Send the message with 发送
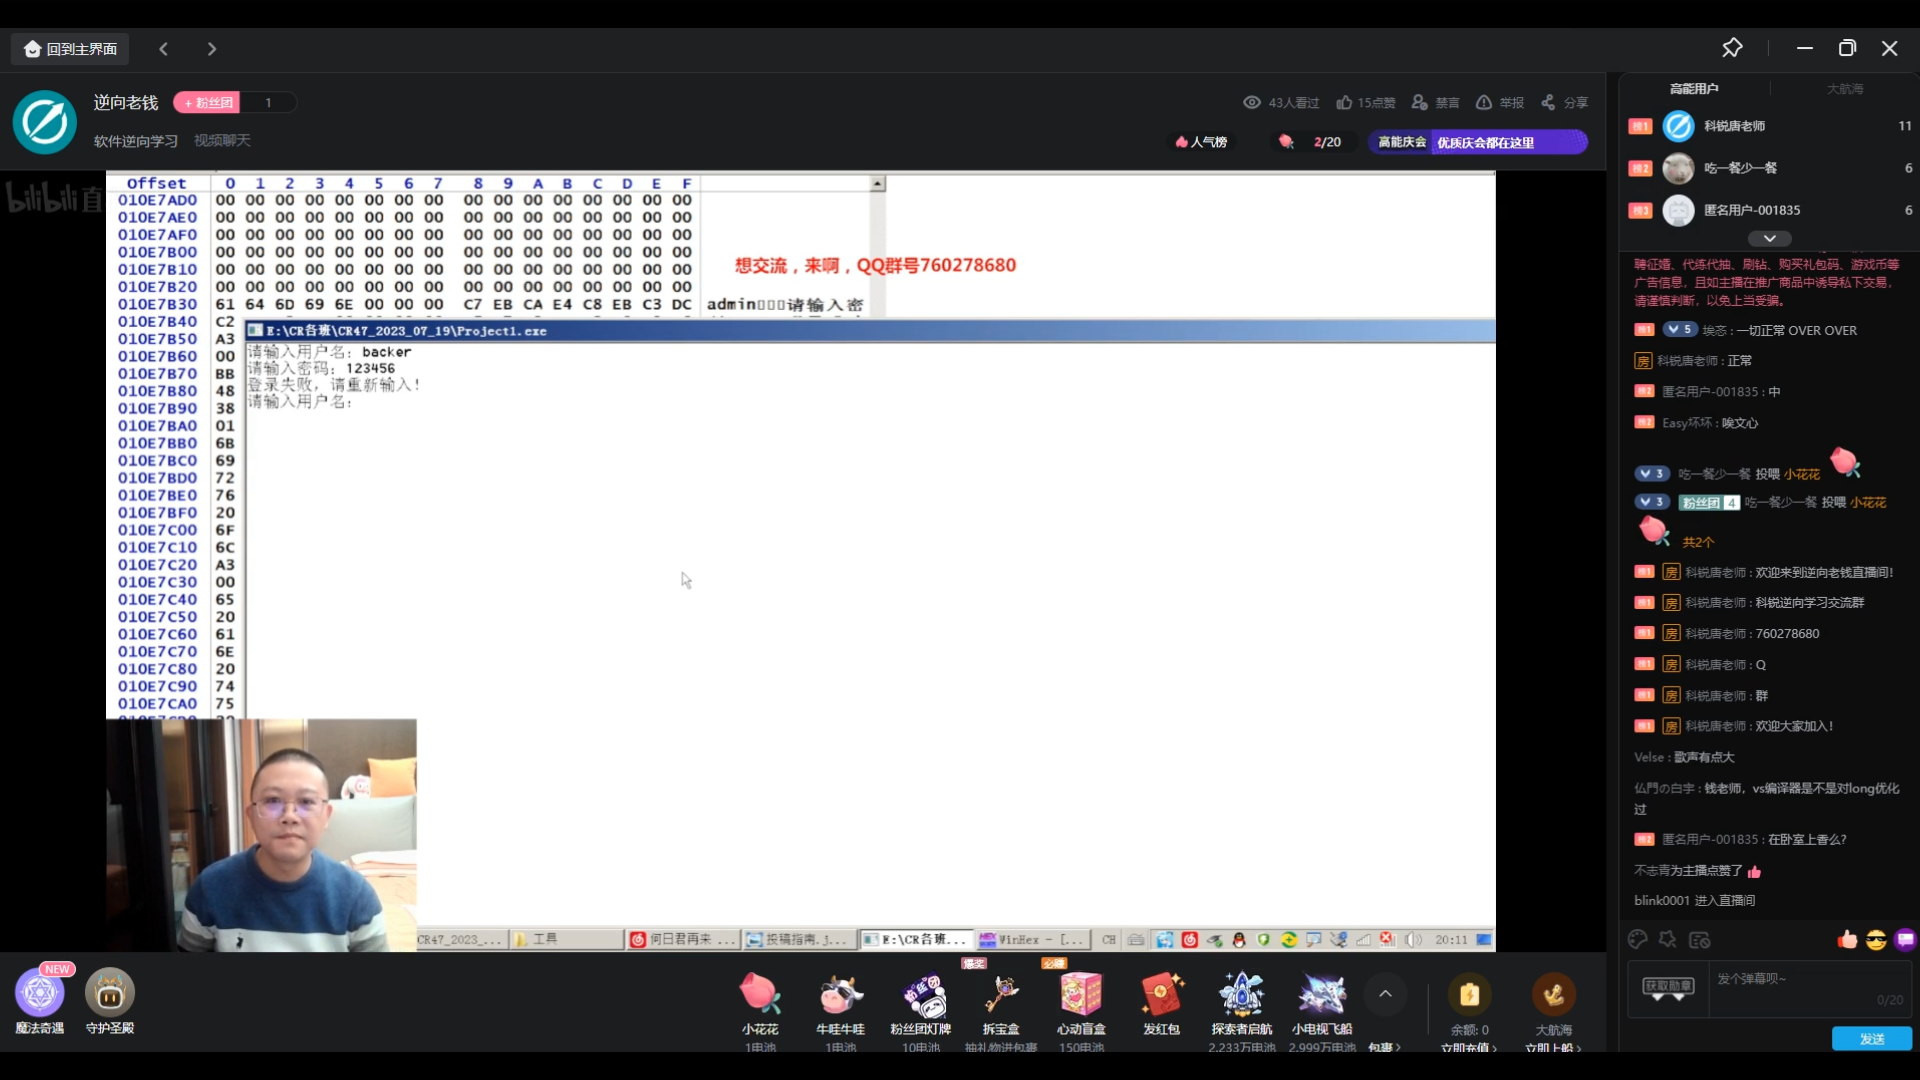The height and width of the screenshot is (1080, 1920). pos(1872,1039)
